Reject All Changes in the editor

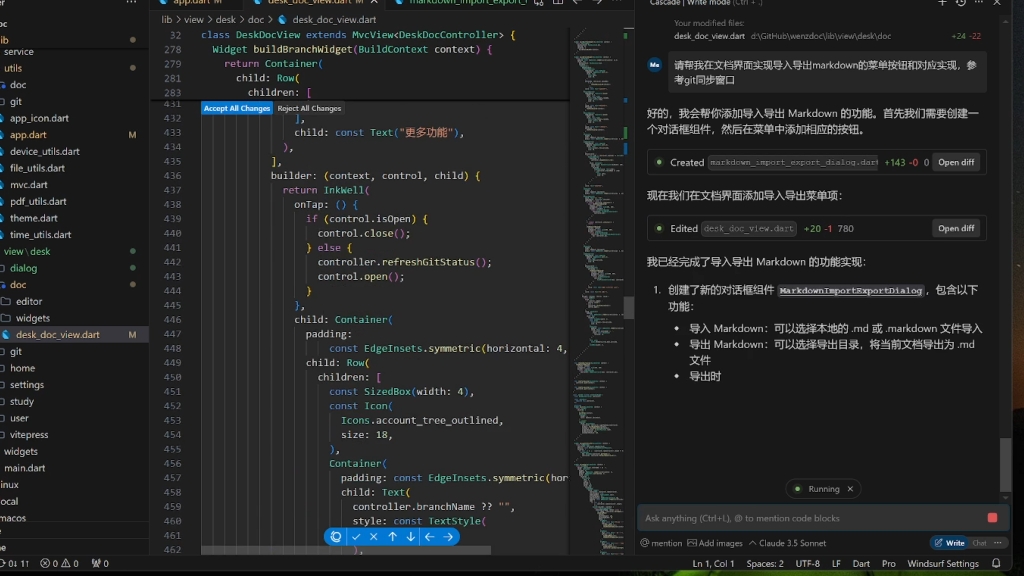click(309, 108)
